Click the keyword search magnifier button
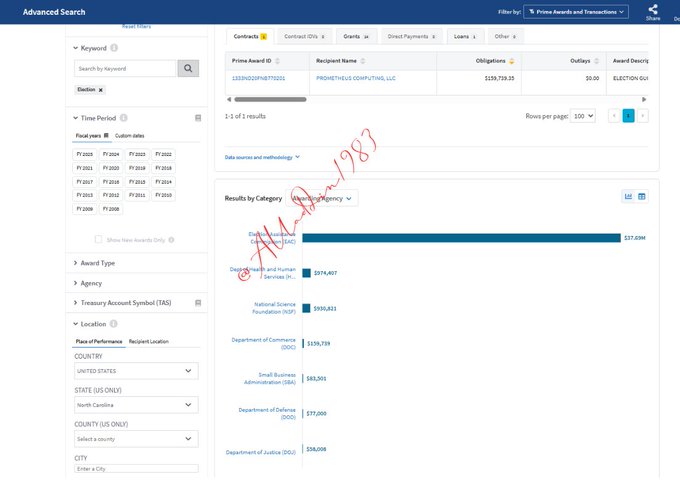This screenshot has width=680, height=485. pos(188,68)
